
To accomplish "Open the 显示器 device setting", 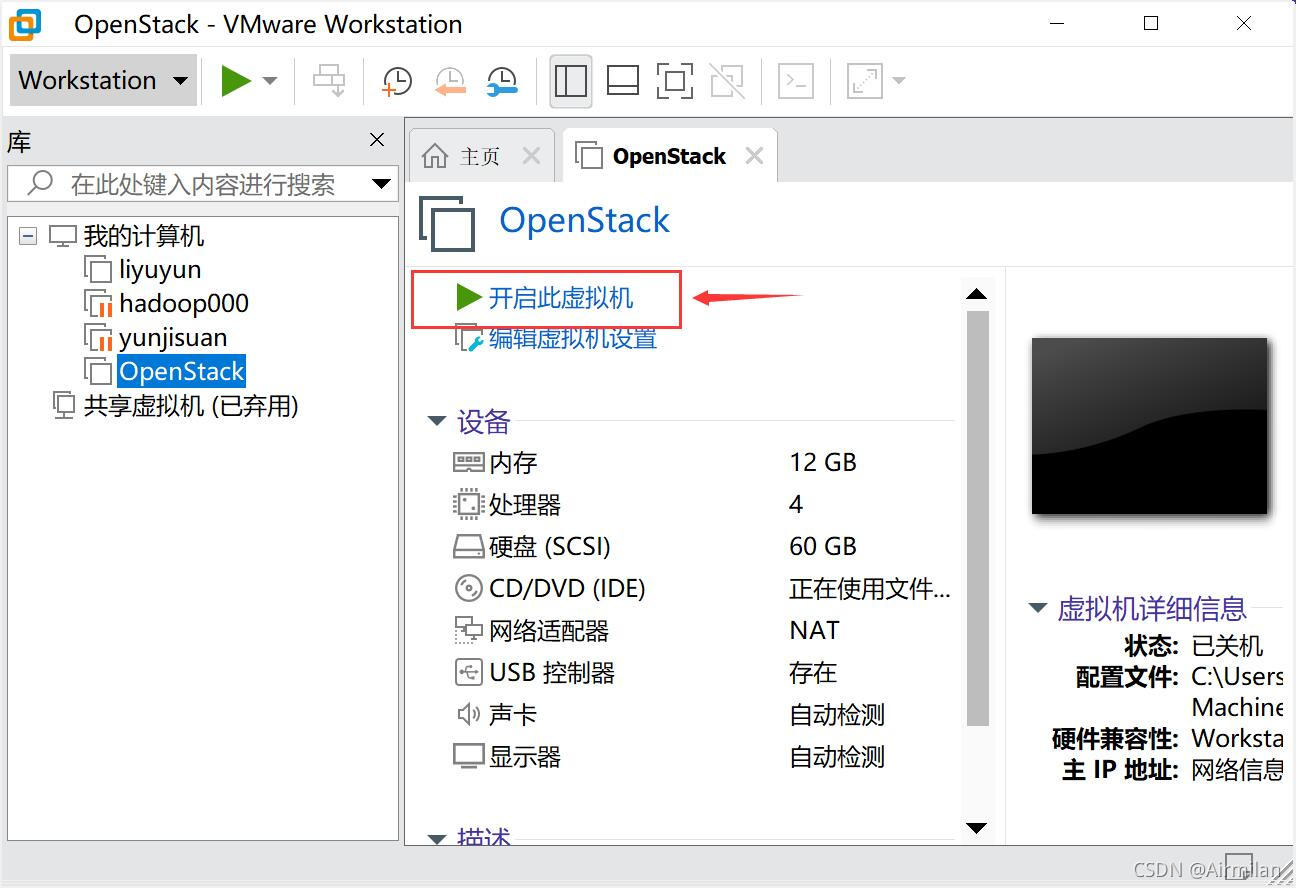I will 525,757.
